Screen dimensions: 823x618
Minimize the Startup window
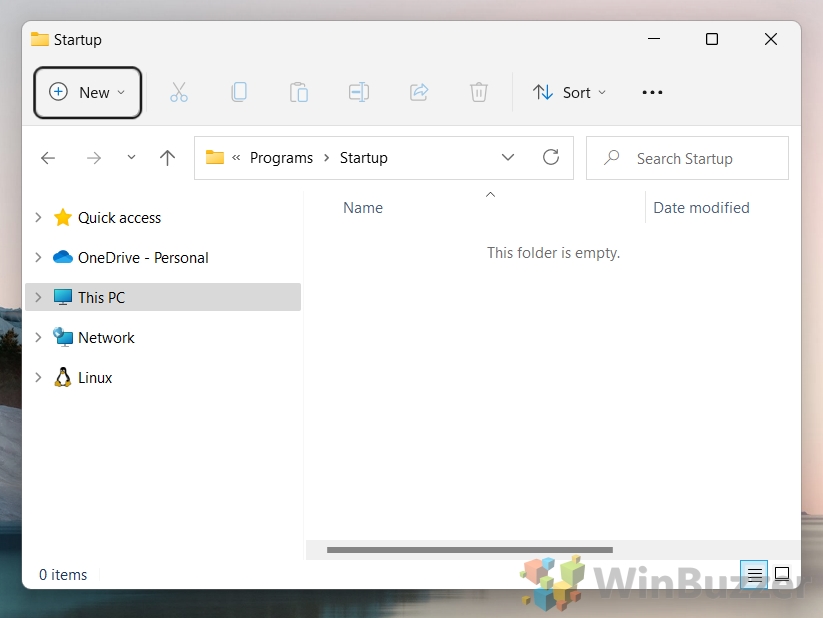click(x=654, y=39)
